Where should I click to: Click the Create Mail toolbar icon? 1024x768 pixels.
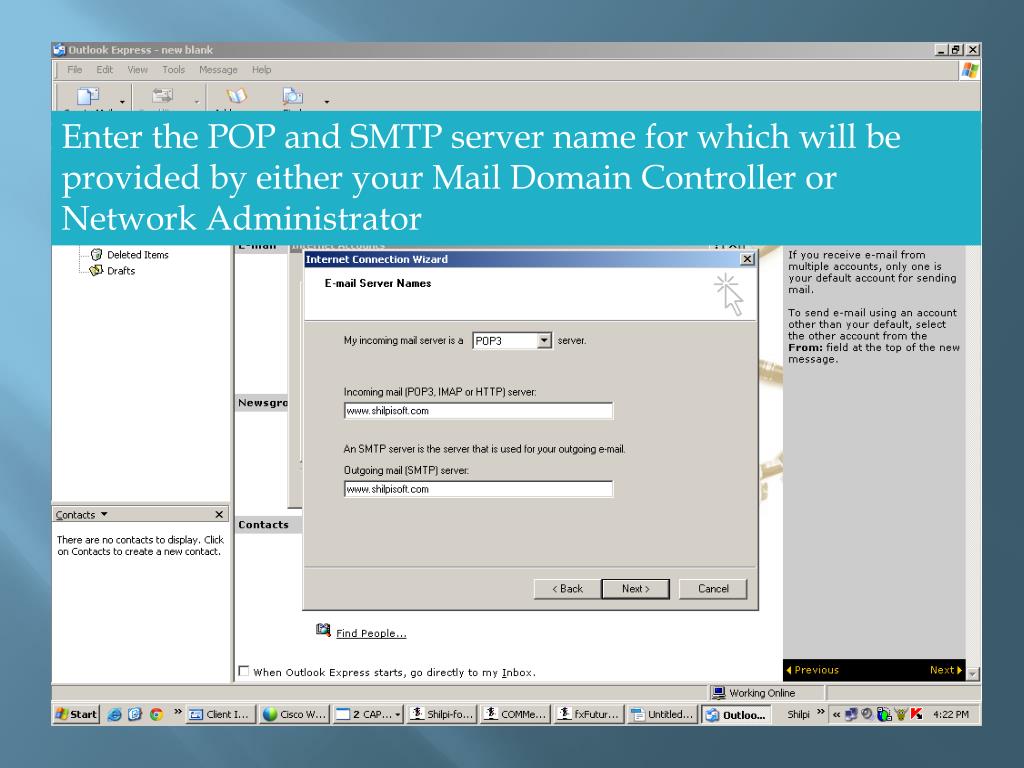tap(88, 97)
